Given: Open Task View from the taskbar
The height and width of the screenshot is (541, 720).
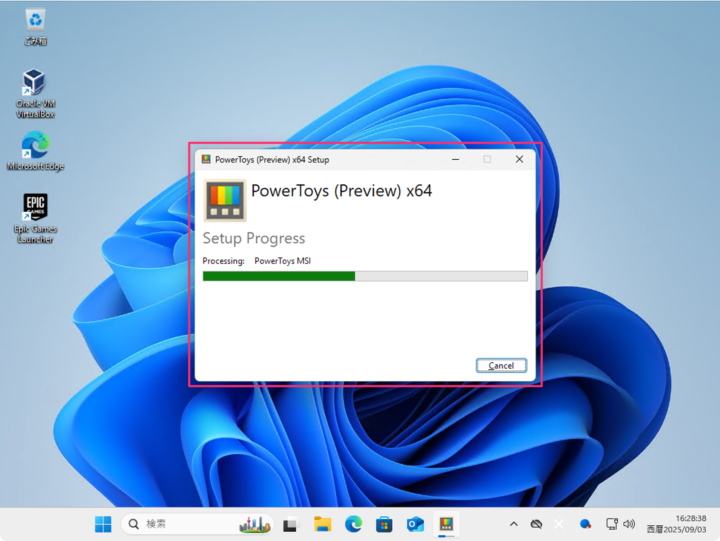Looking at the screenshot, I should click(290, 524).
